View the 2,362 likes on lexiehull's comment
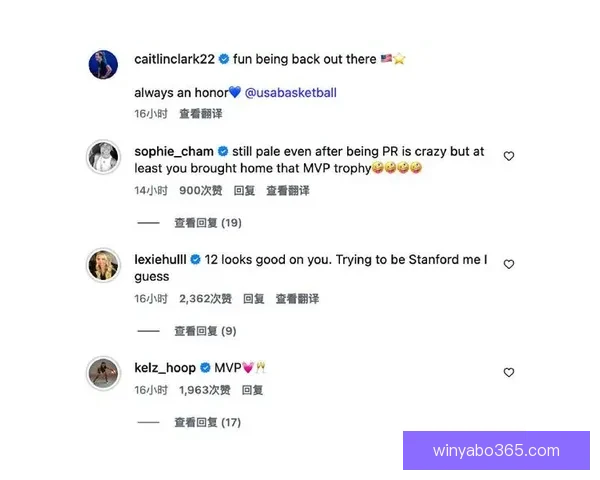600x480 pixels. [x=205, y=299]
